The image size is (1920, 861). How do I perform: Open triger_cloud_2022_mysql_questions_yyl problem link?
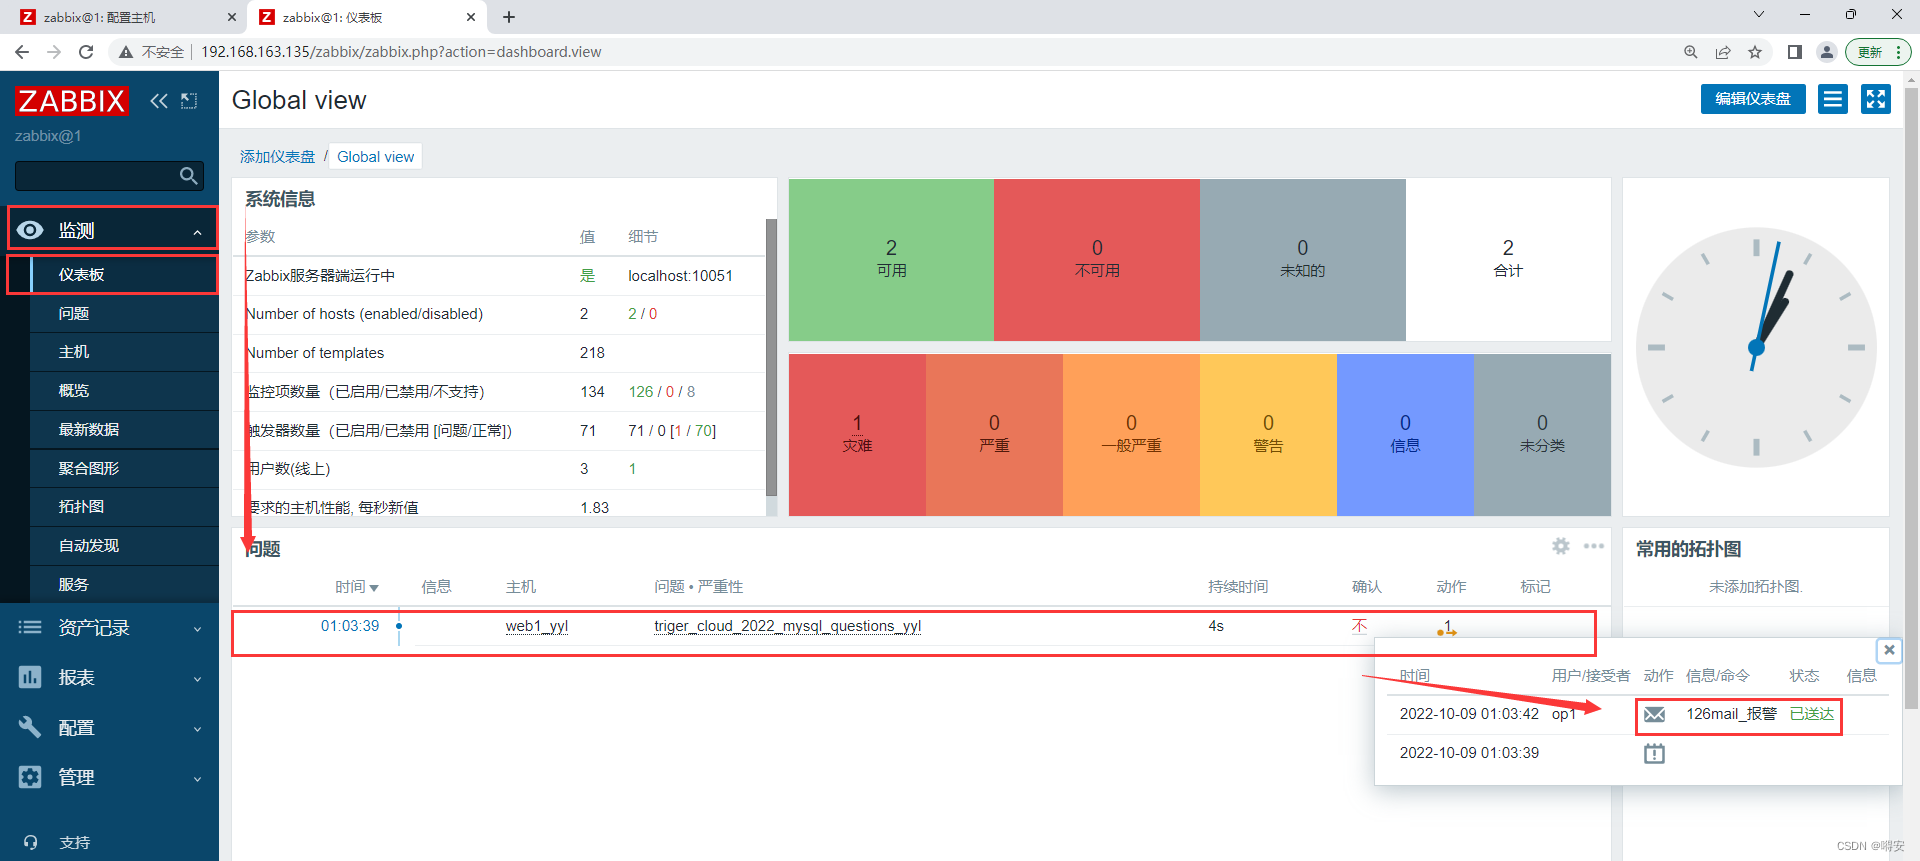tap(788, 626)
